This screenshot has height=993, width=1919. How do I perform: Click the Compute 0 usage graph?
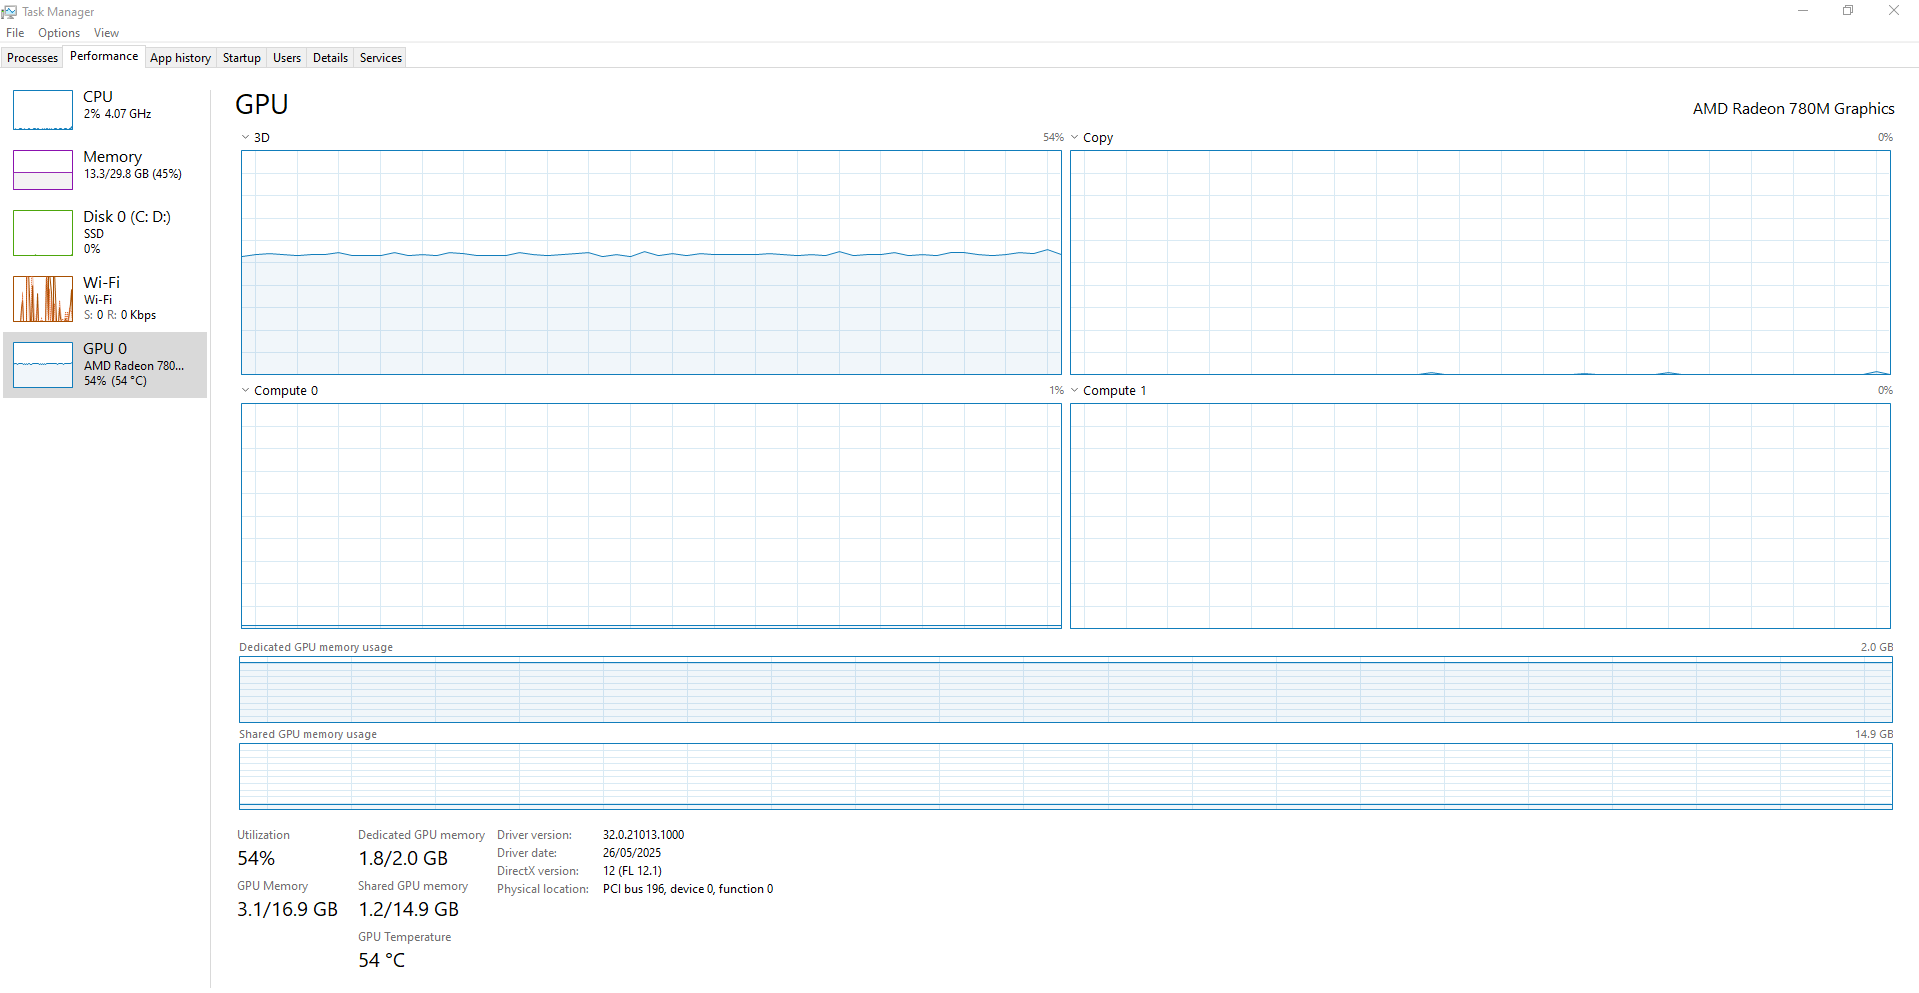(x=651, y=516)
